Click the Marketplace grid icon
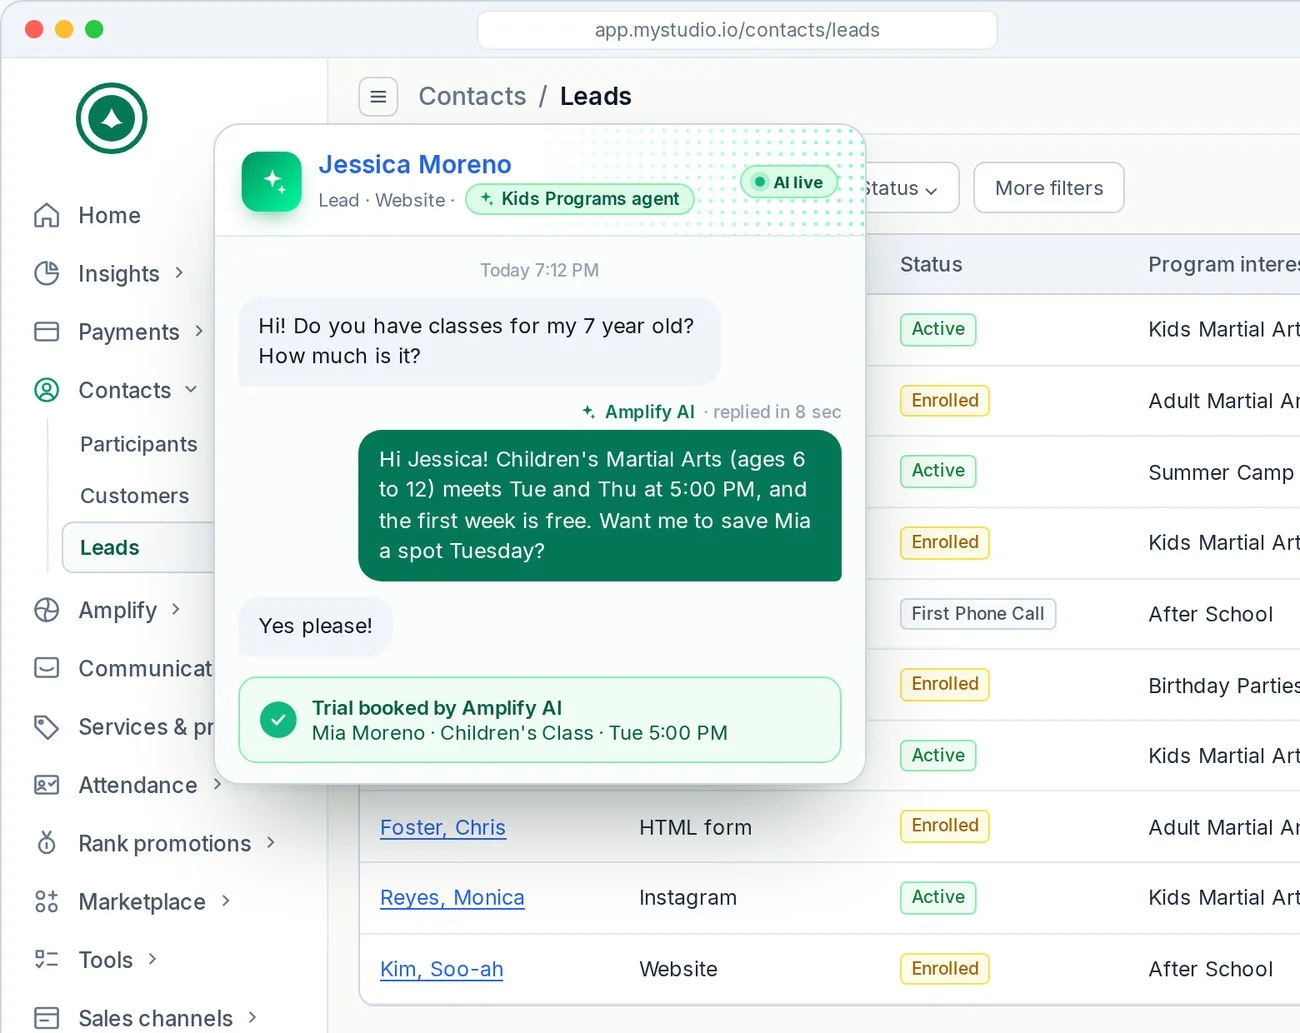 (x=47, y=901)
